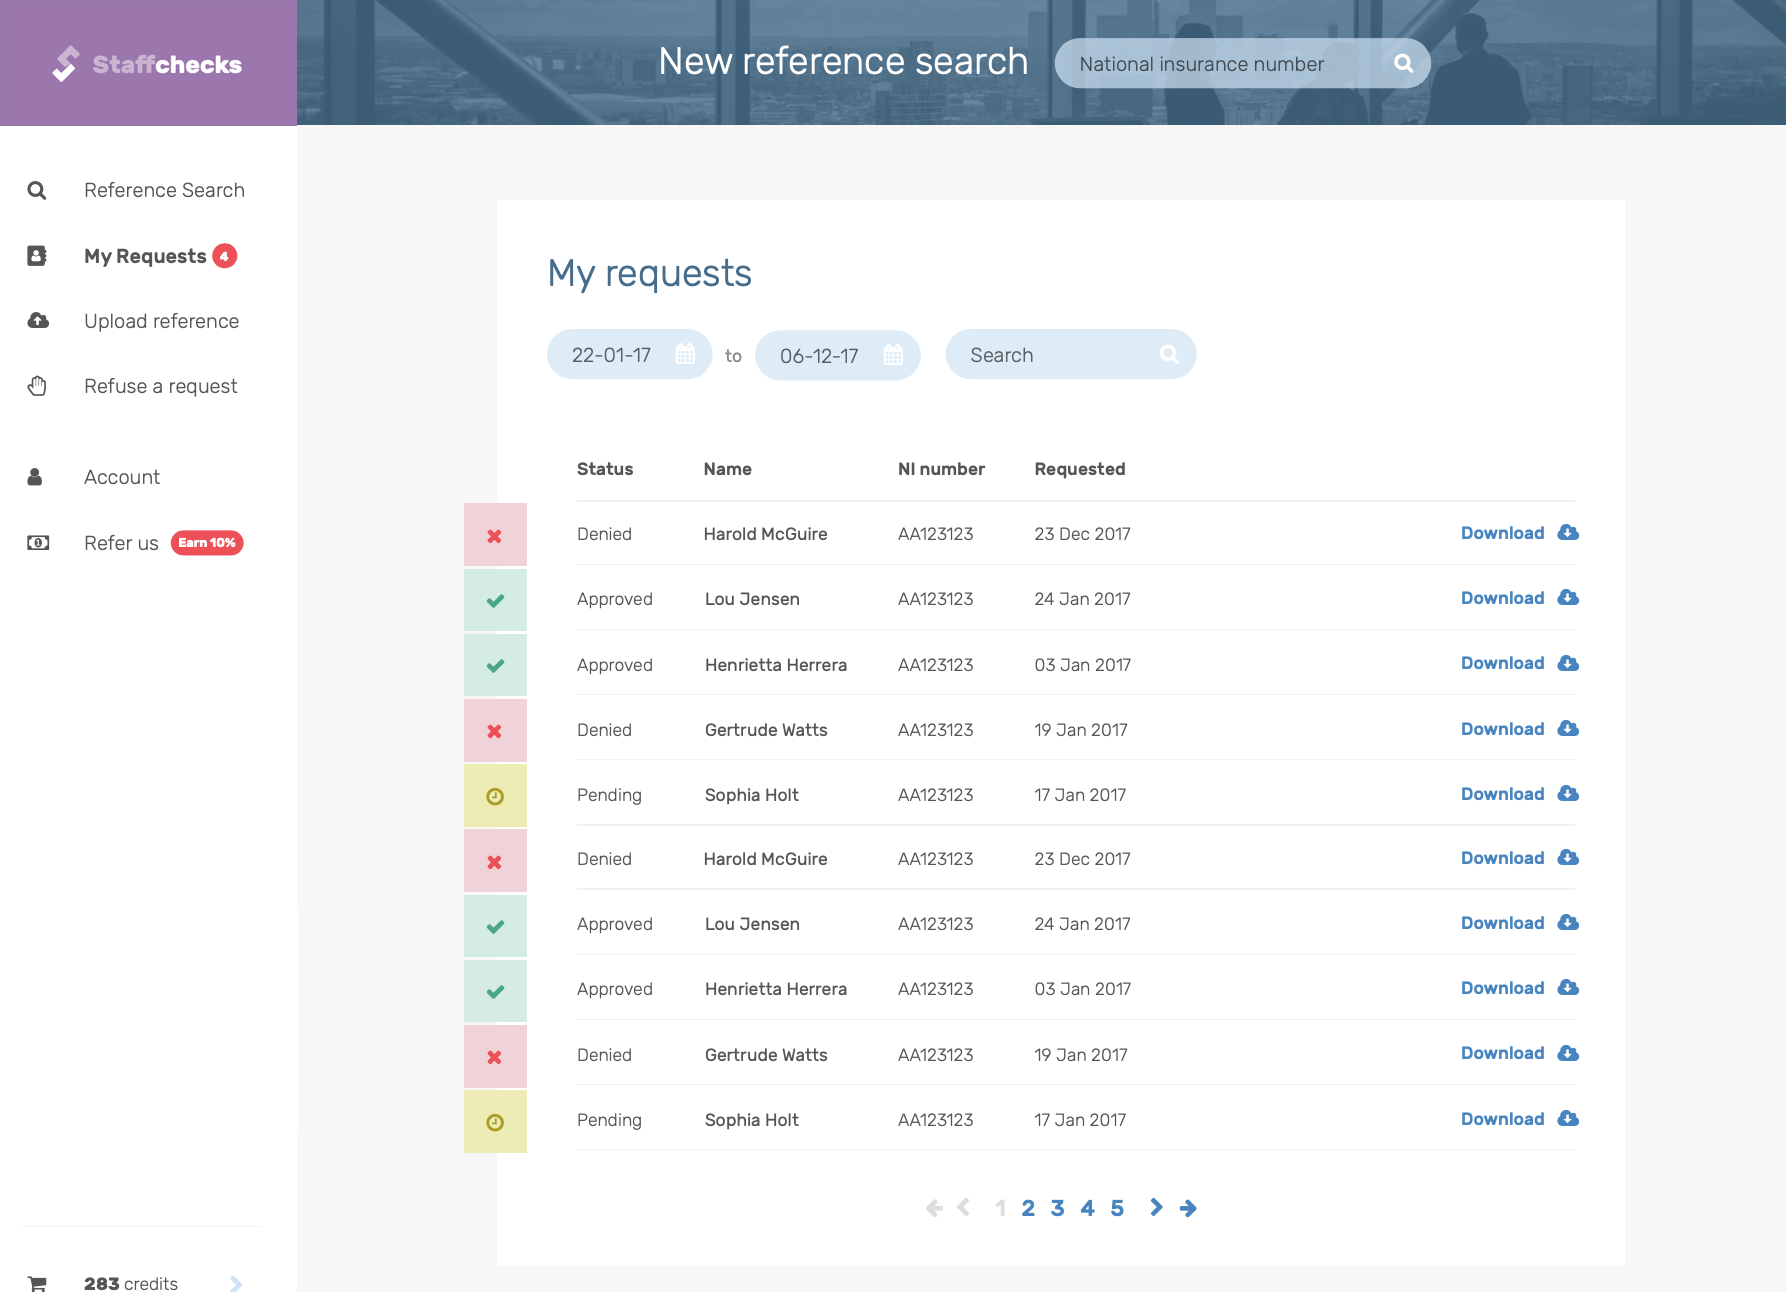Open Reference Search in sidebar
The image size is (1786, 1292).
pos(164,190)
